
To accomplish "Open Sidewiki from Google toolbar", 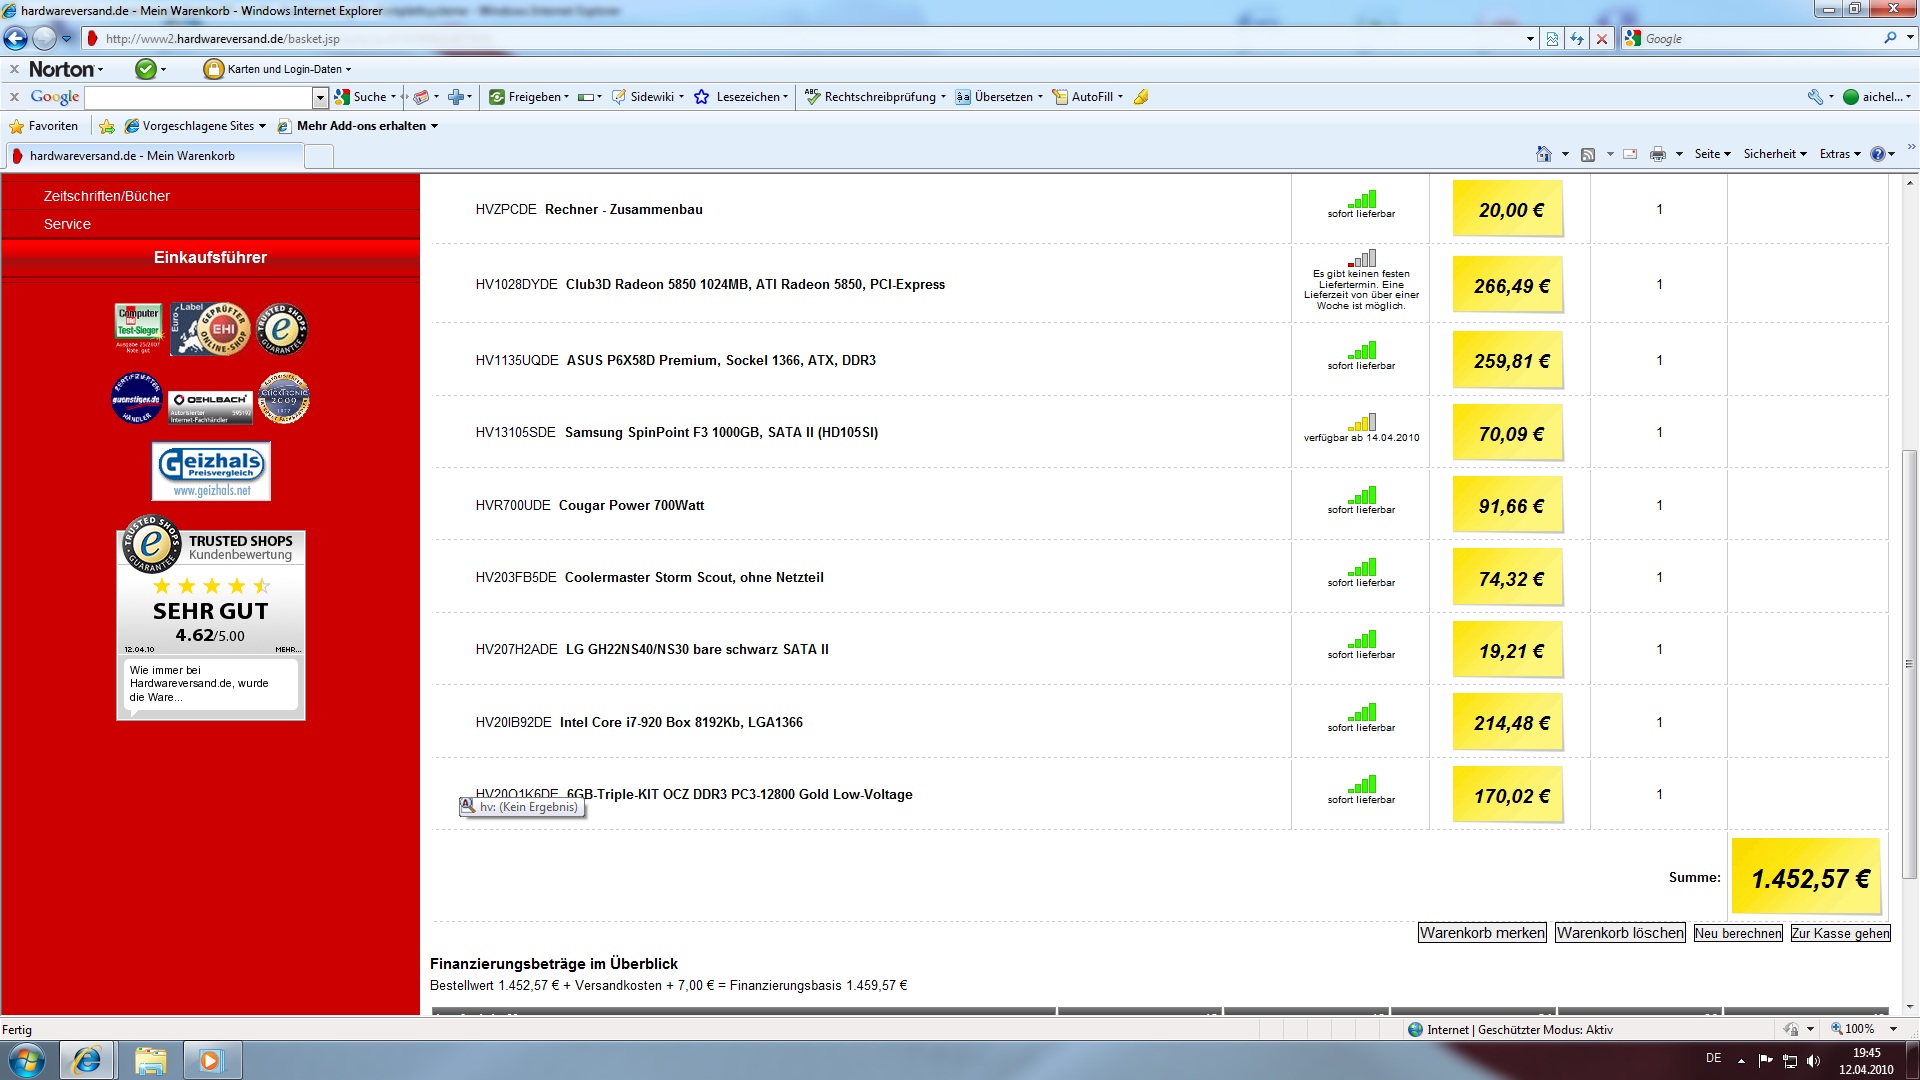I will pos(648,97).
